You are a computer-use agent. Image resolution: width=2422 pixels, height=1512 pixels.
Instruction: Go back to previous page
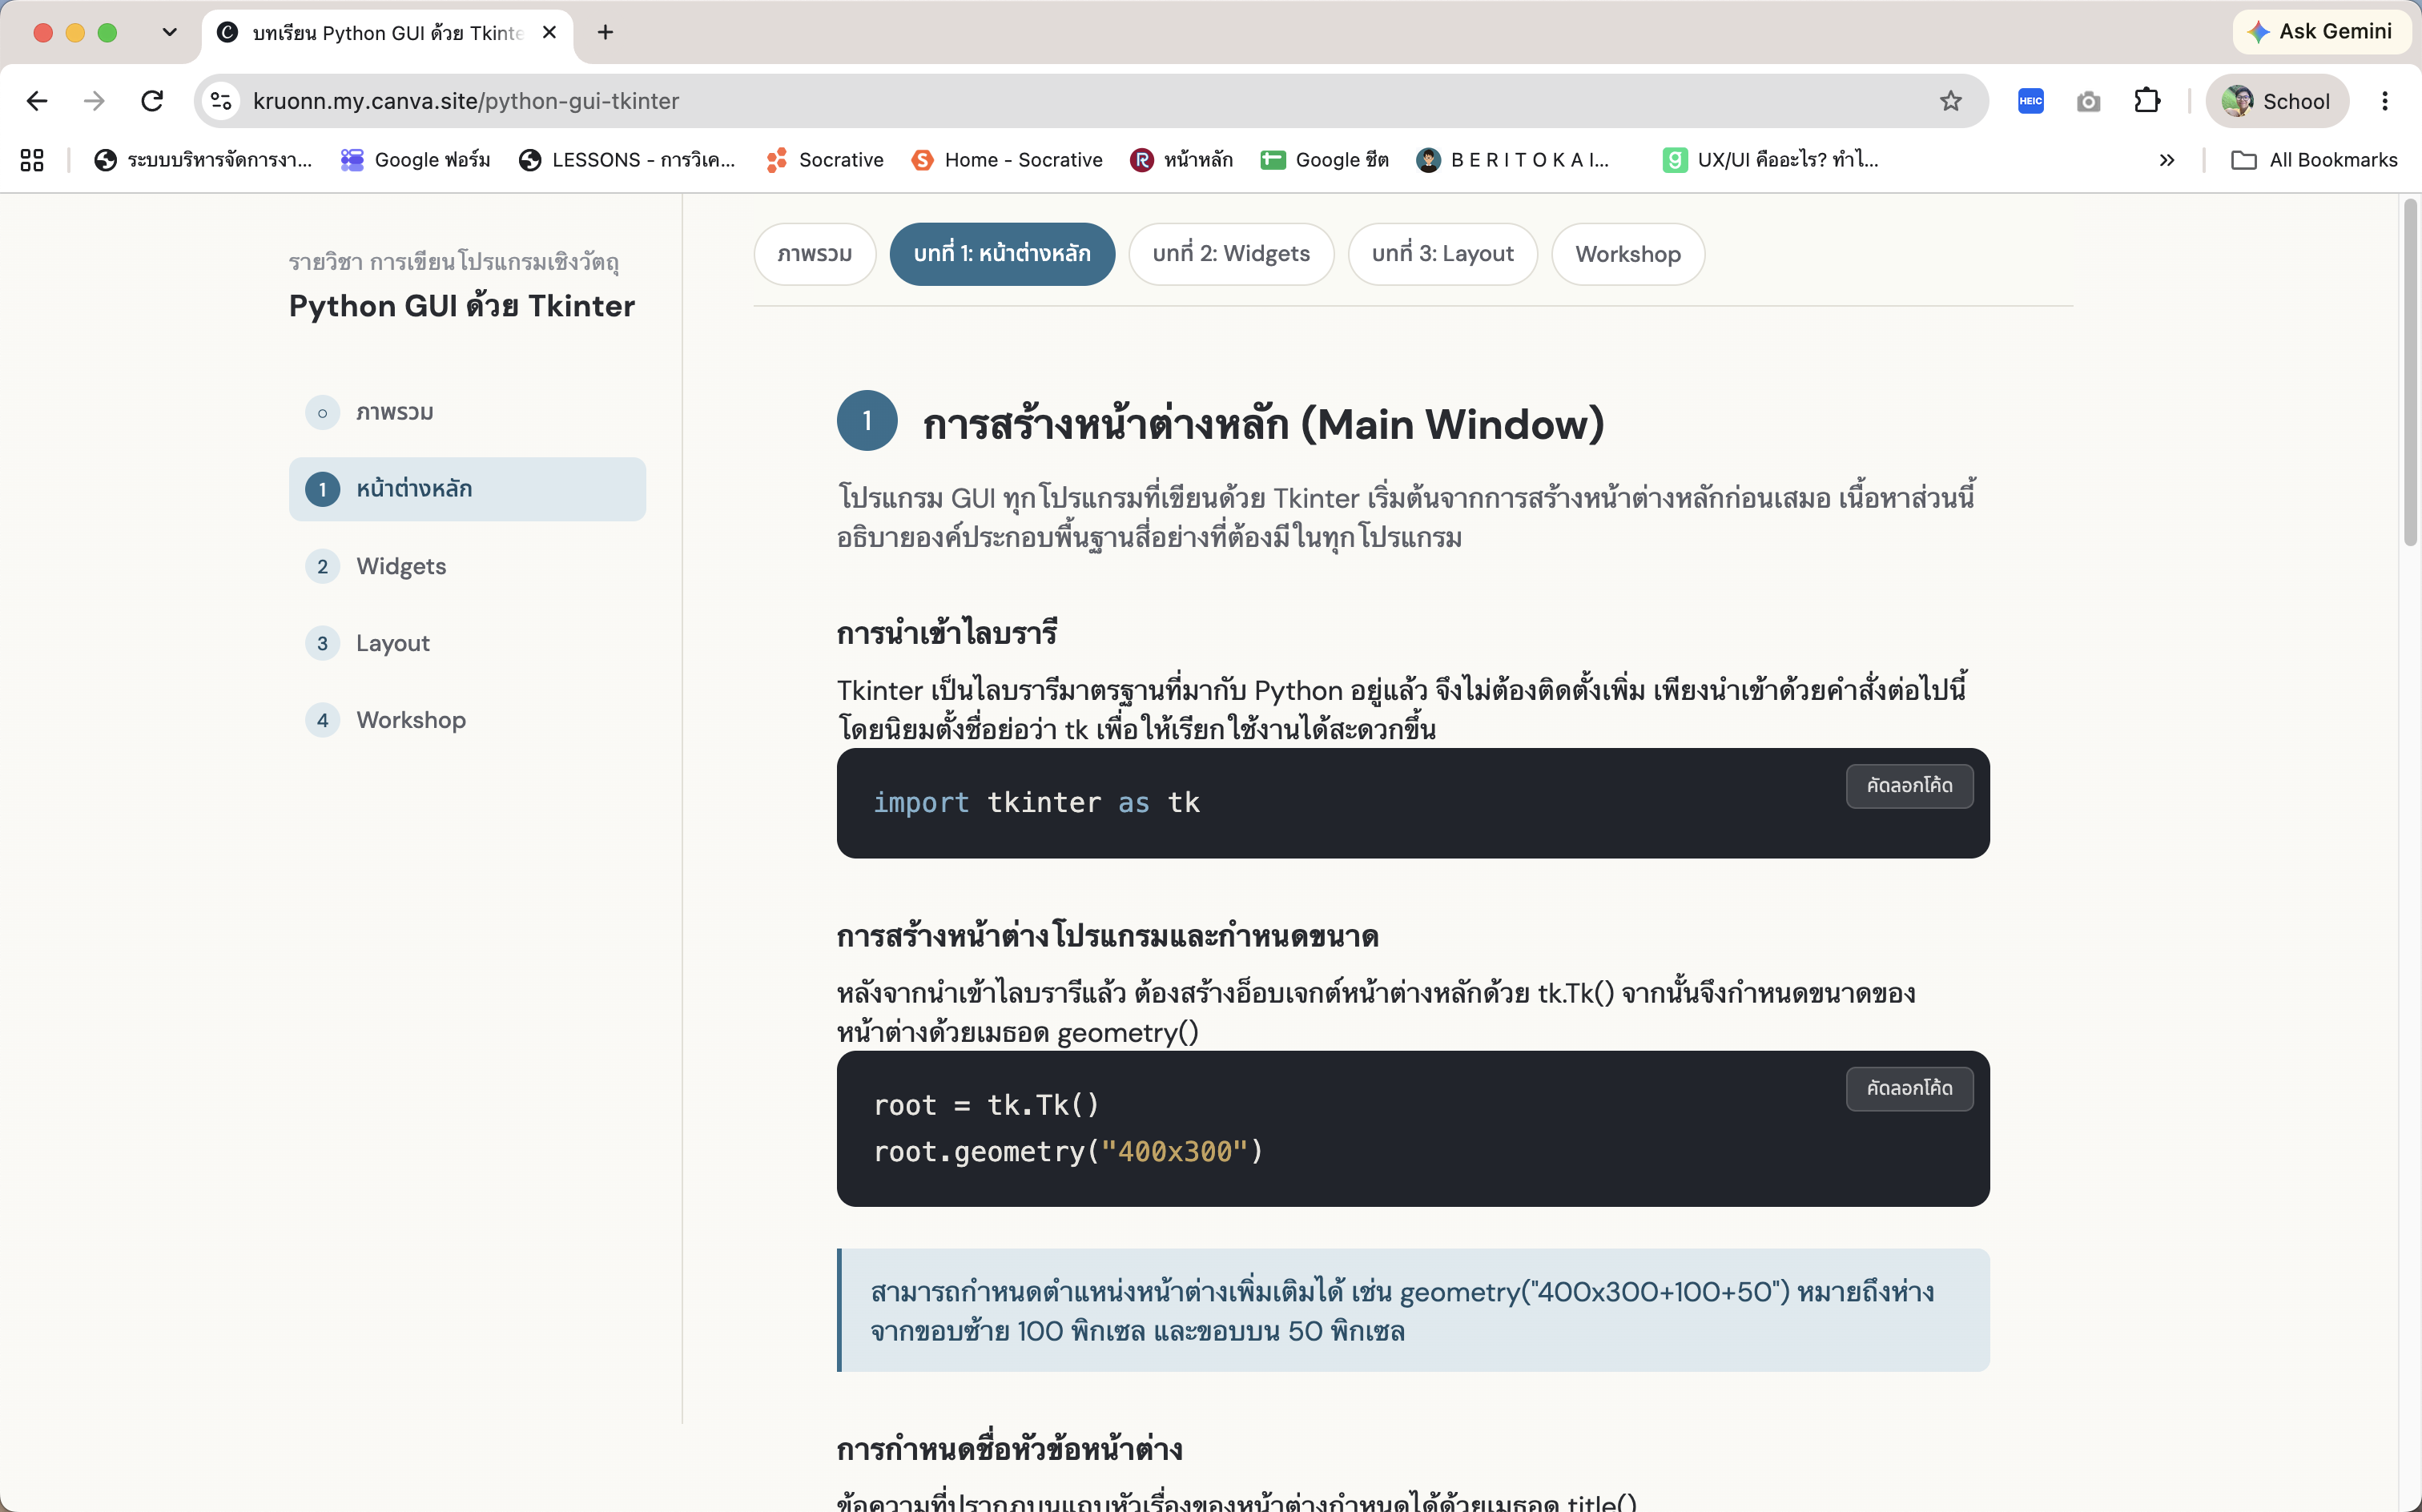click(x=37, y=101)
